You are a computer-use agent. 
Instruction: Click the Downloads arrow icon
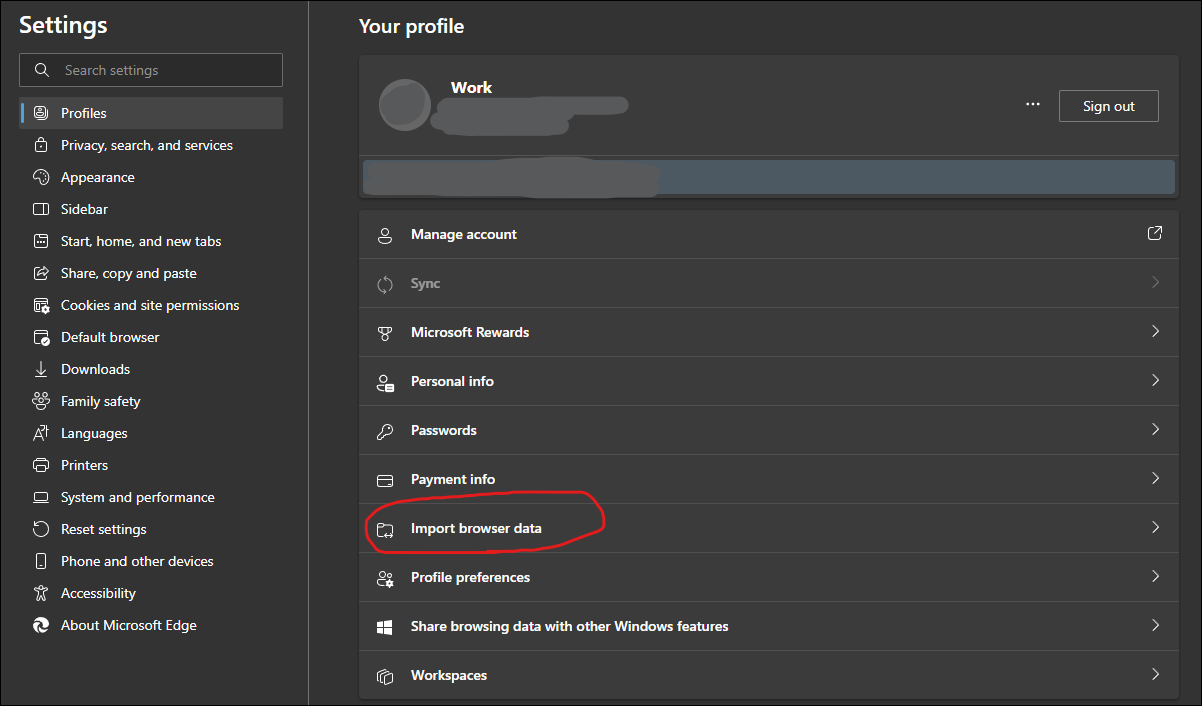click(x=41, y=369)
